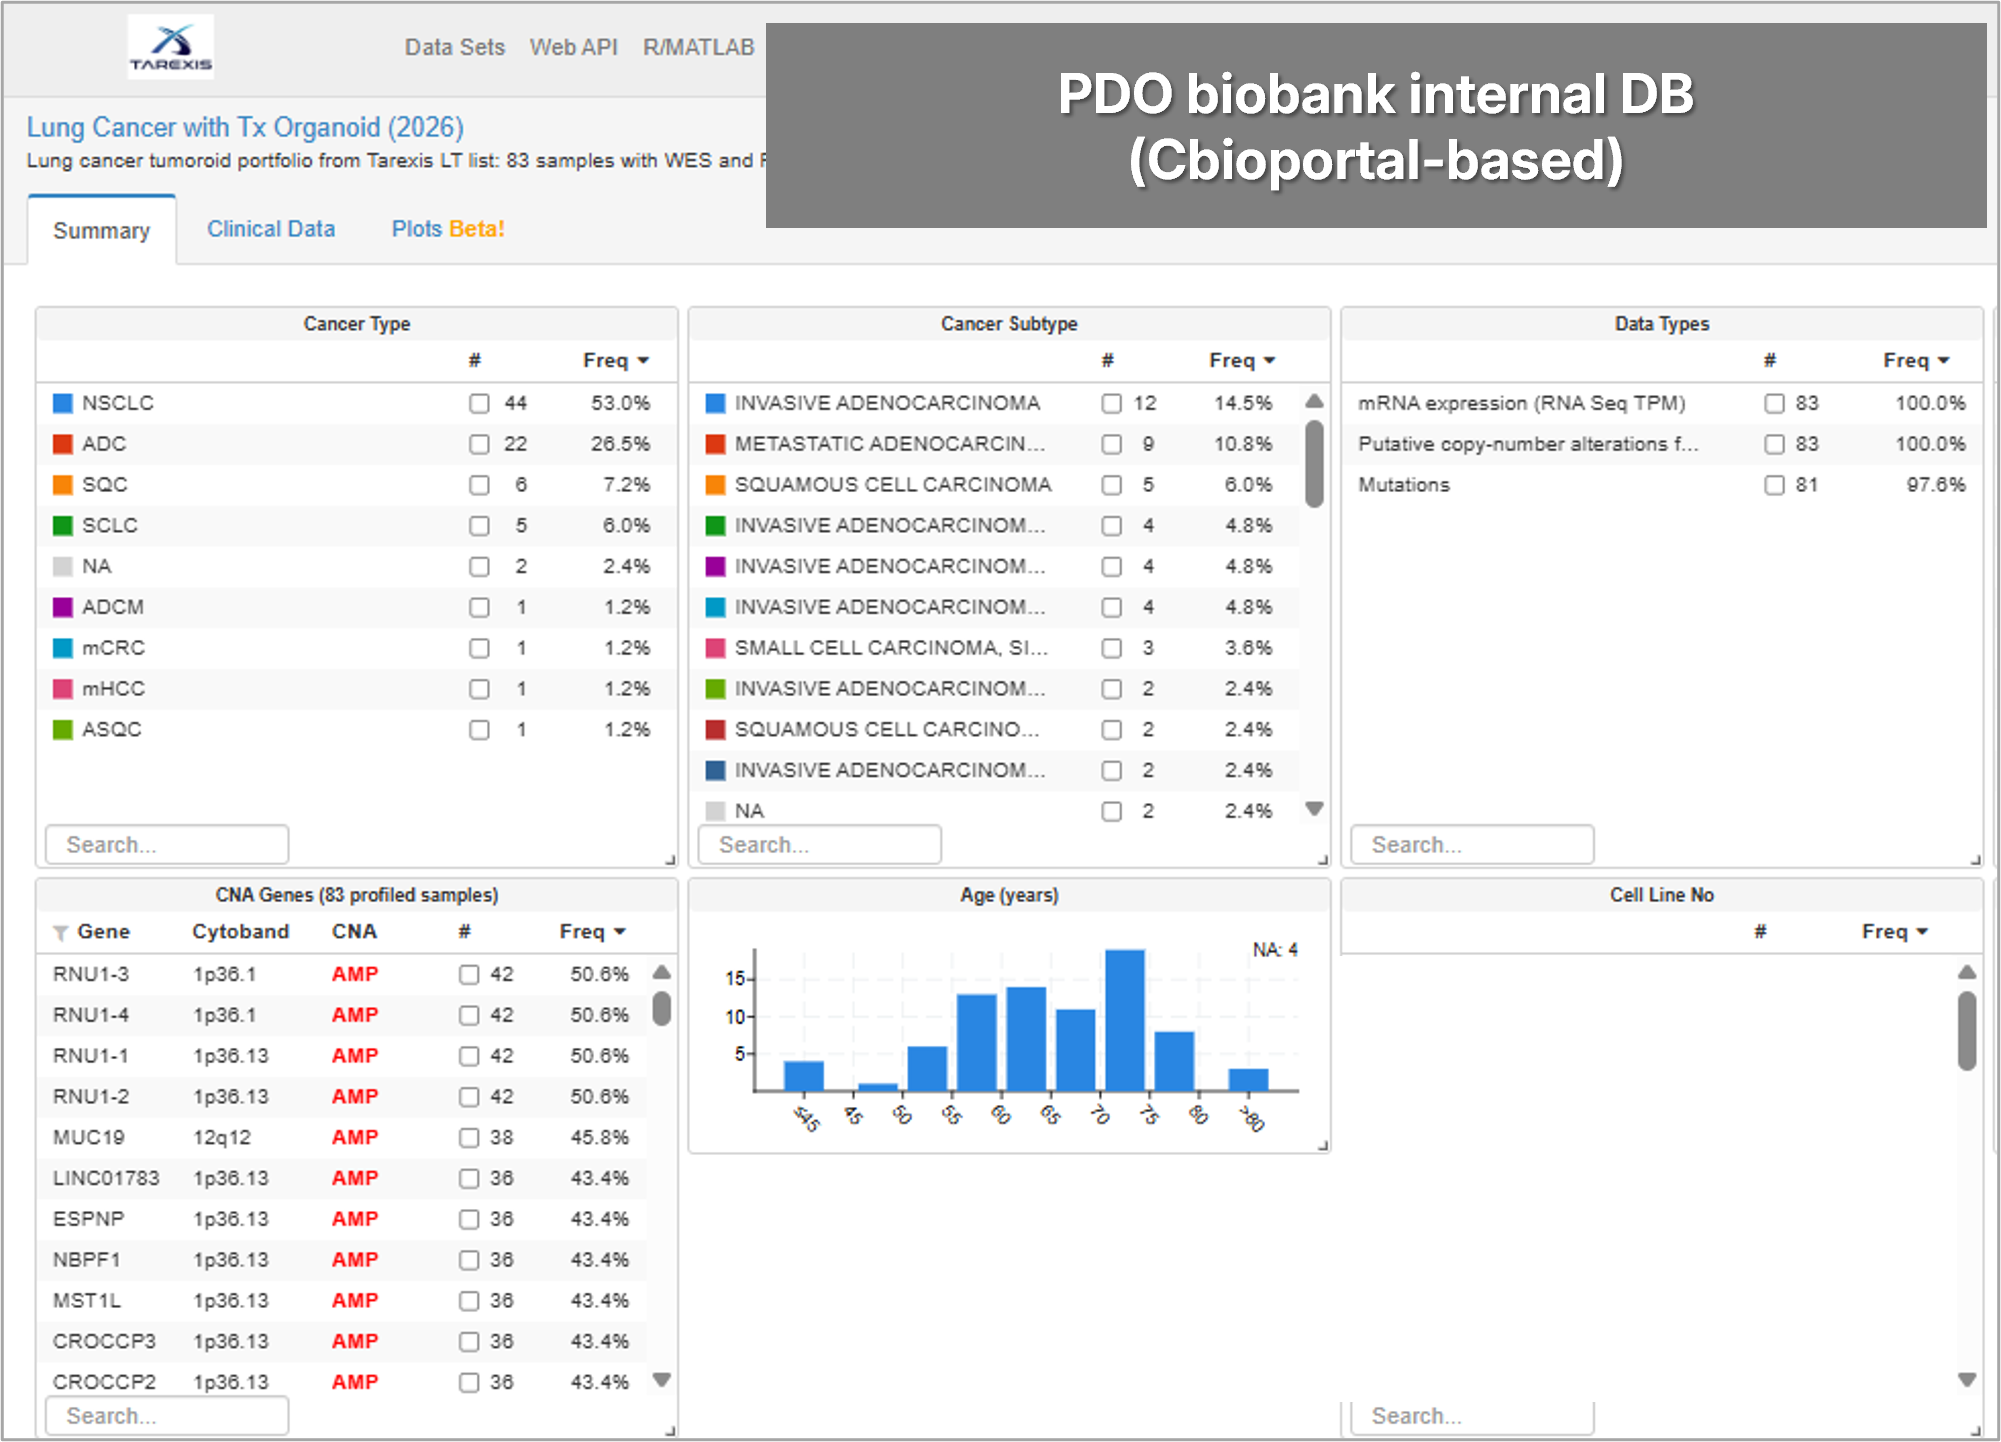This screenshot has height=1442, width=2001.
Task: Click the Freq sort caret in Cancer Type panel
Action: click(x=644, y=360)
